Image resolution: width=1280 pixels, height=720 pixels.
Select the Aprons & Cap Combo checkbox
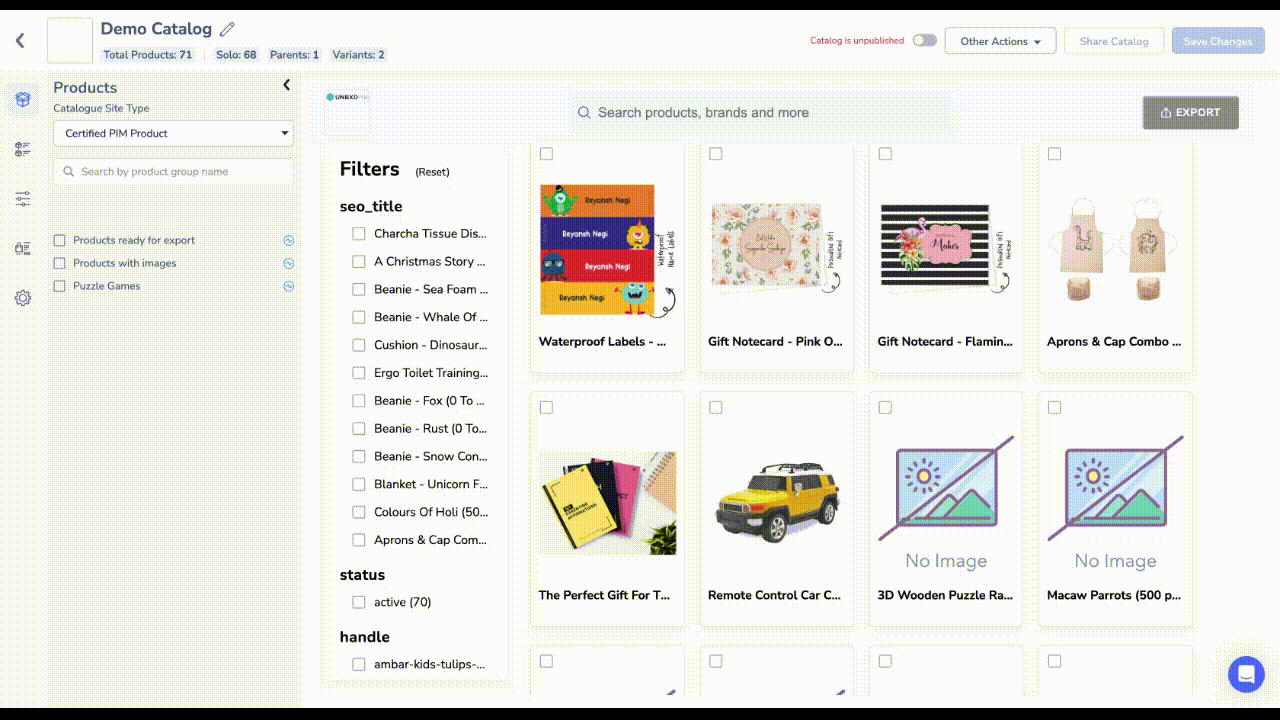[1054, 154]
